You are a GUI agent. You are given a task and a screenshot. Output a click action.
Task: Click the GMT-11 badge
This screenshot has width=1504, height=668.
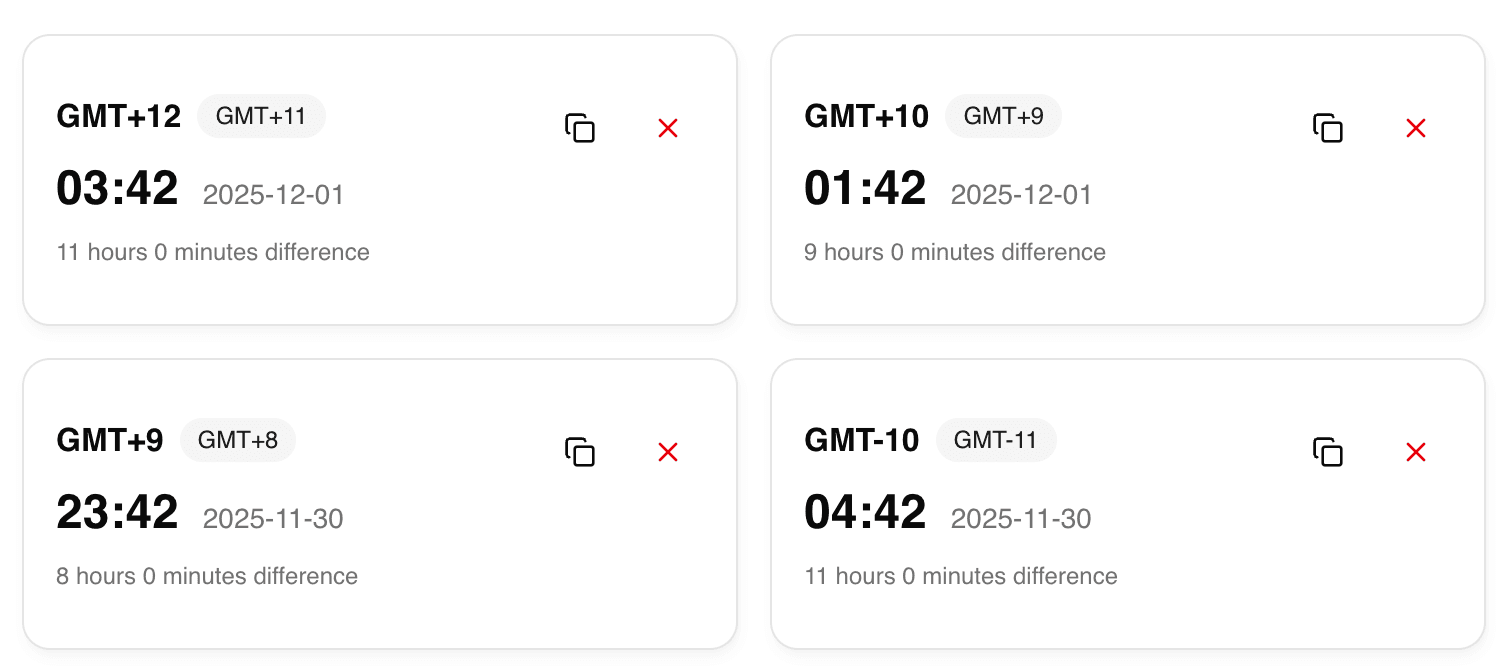996,440
